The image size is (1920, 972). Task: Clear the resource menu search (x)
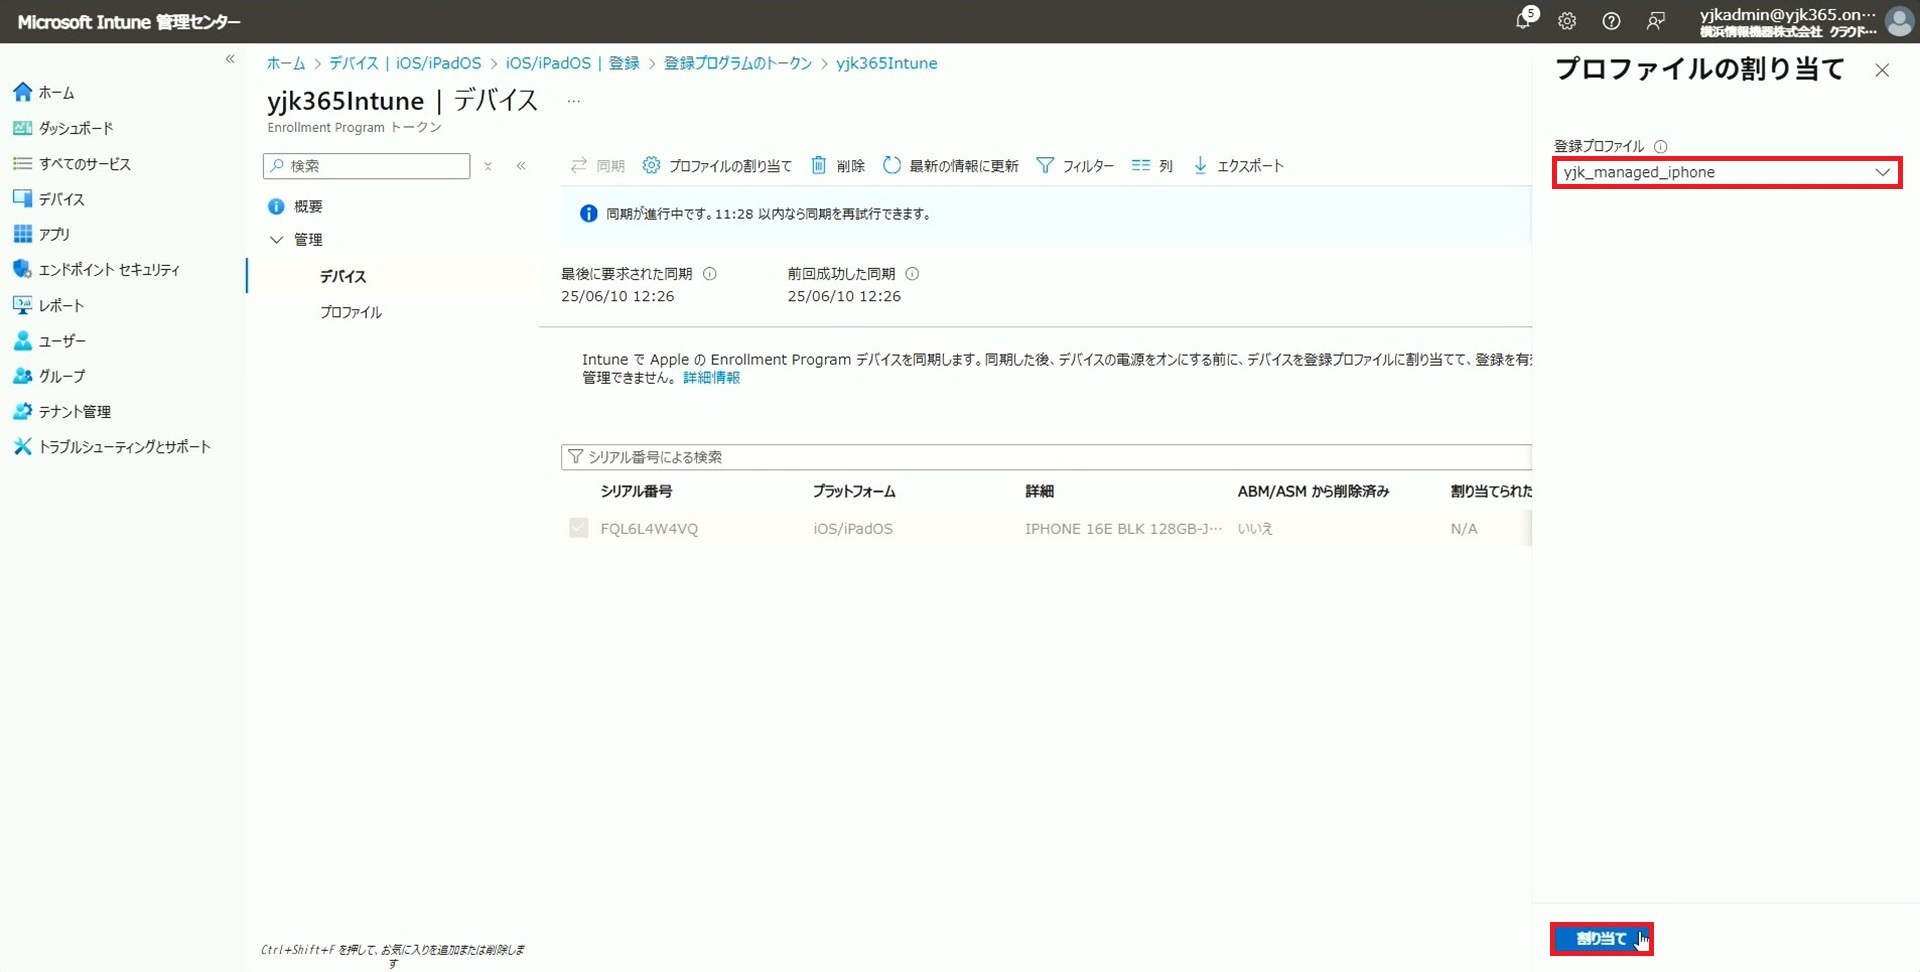point(488,166)
